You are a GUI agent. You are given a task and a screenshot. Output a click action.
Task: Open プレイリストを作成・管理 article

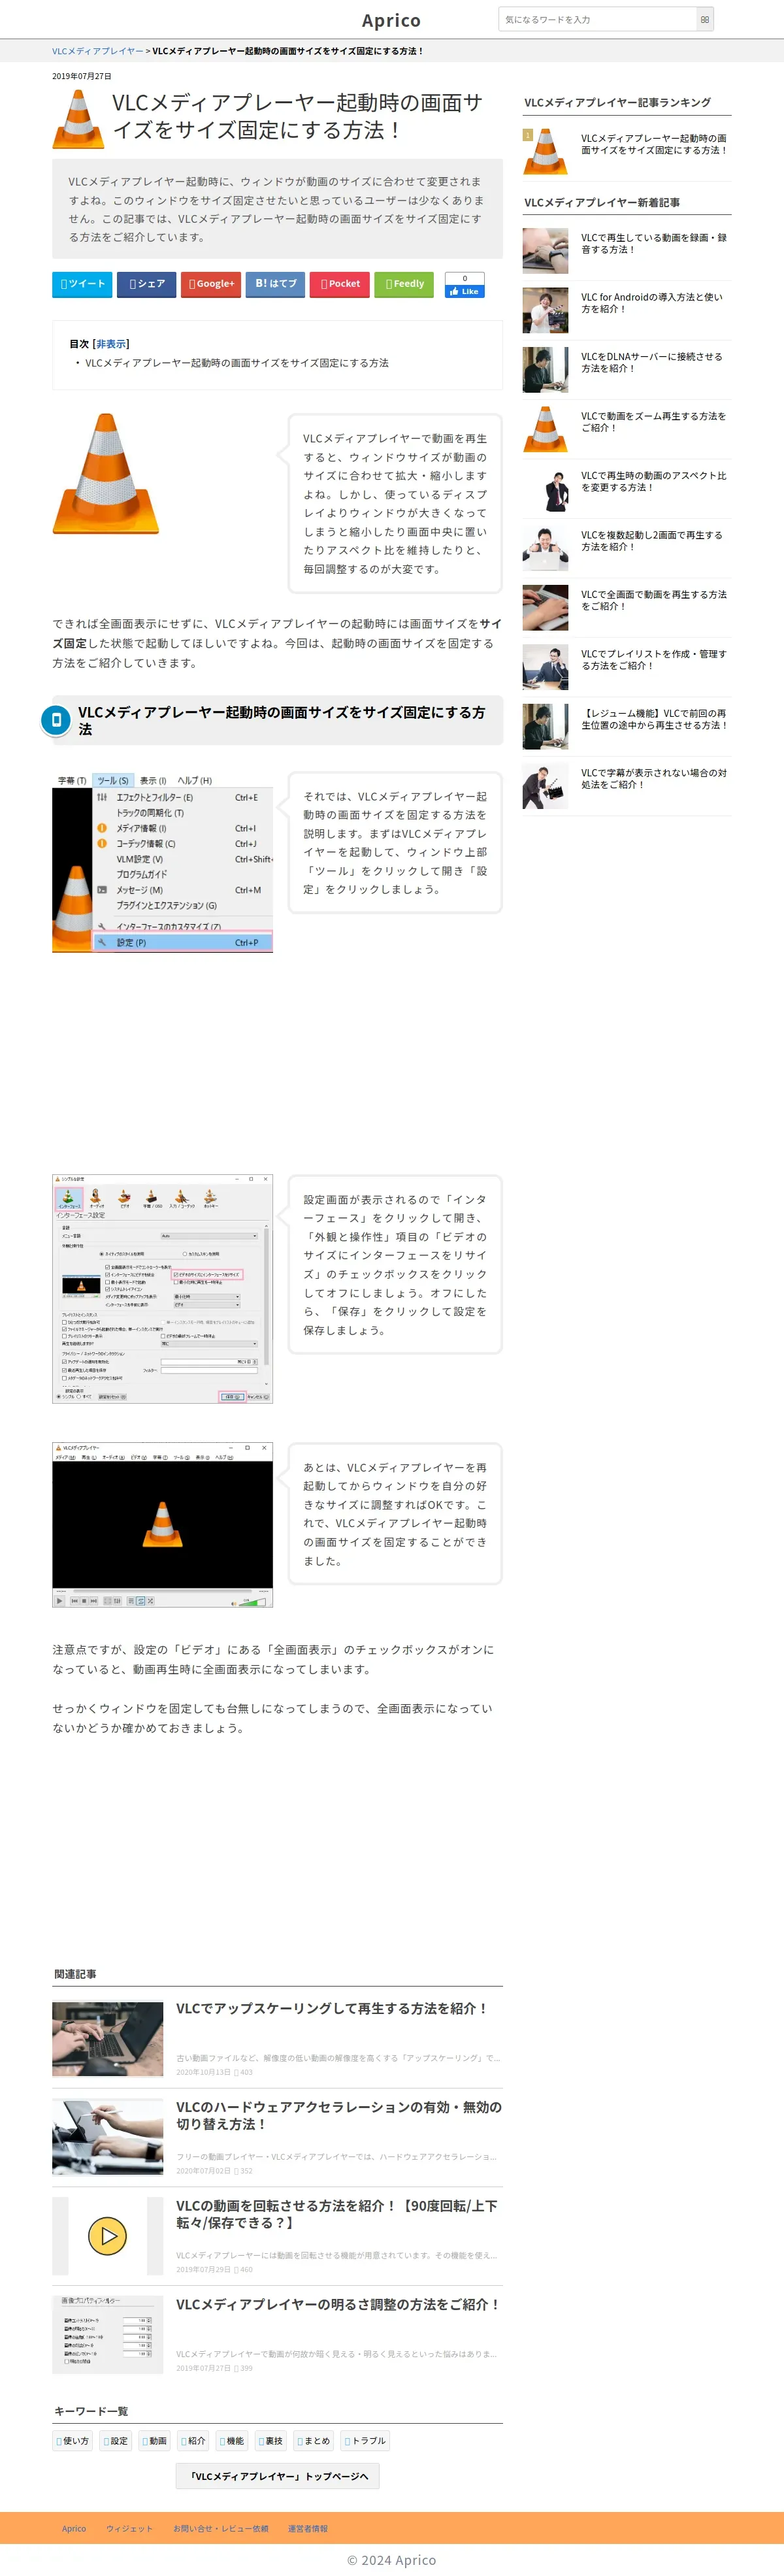pos(654,660)
